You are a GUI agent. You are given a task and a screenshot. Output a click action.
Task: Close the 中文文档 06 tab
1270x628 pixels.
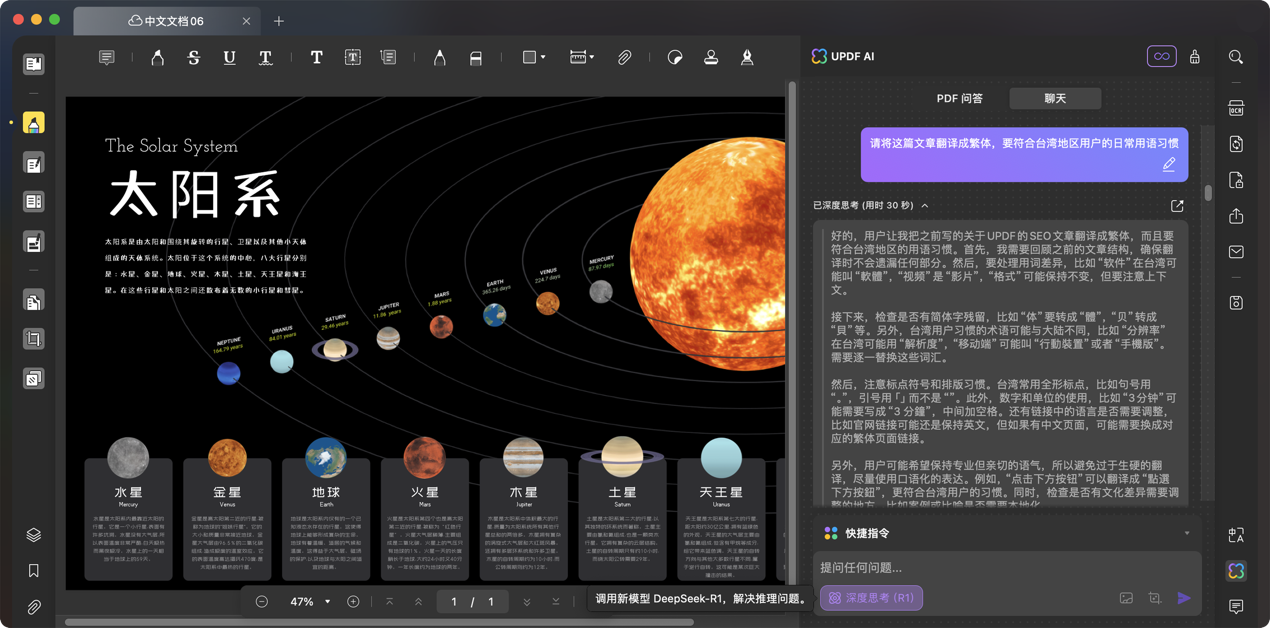(x=246, y=21)
